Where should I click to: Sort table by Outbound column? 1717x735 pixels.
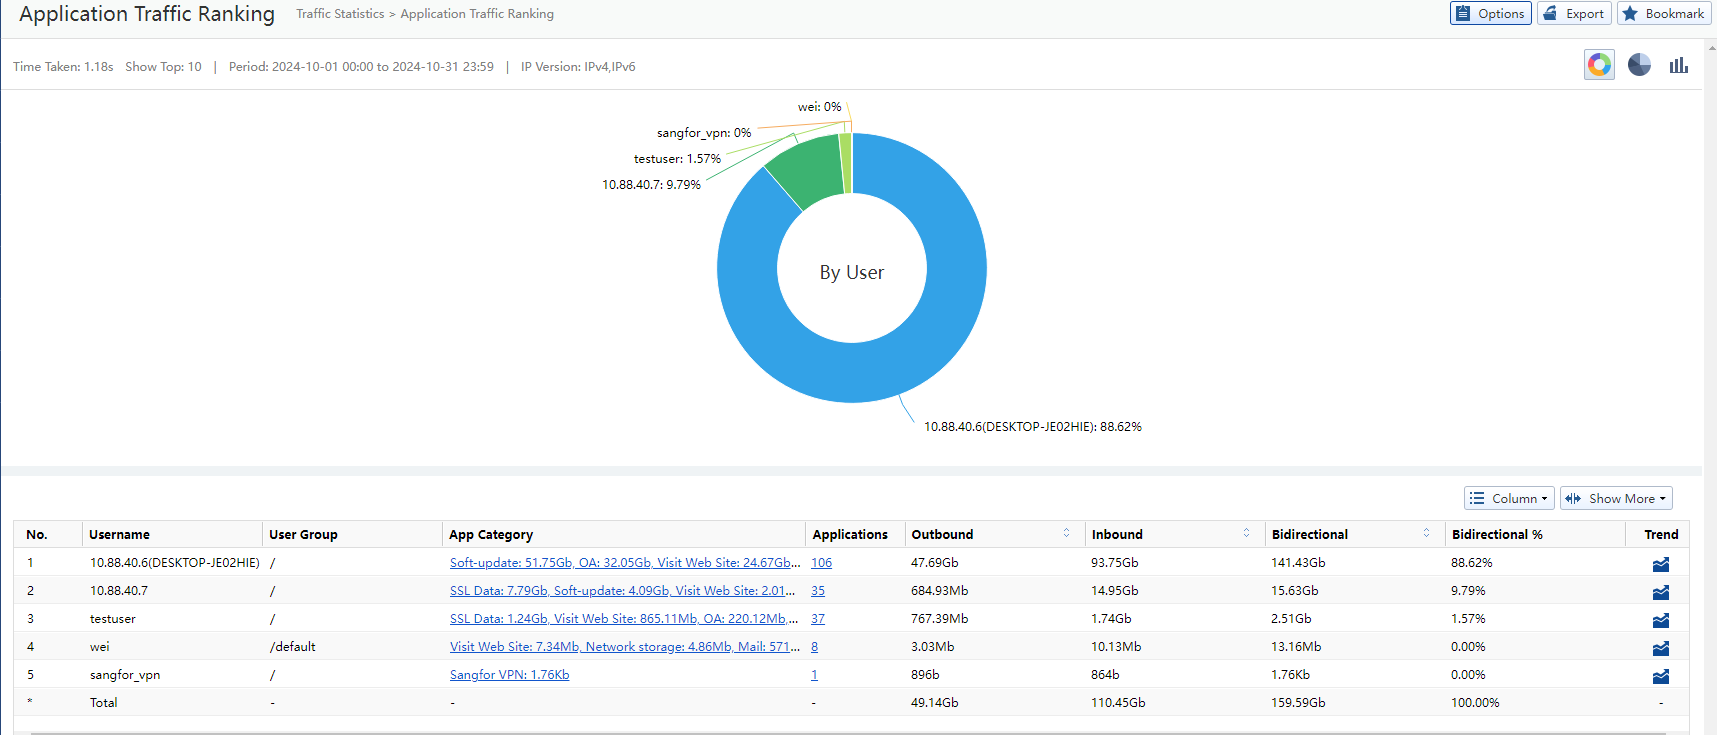(x=1066, y=534)
